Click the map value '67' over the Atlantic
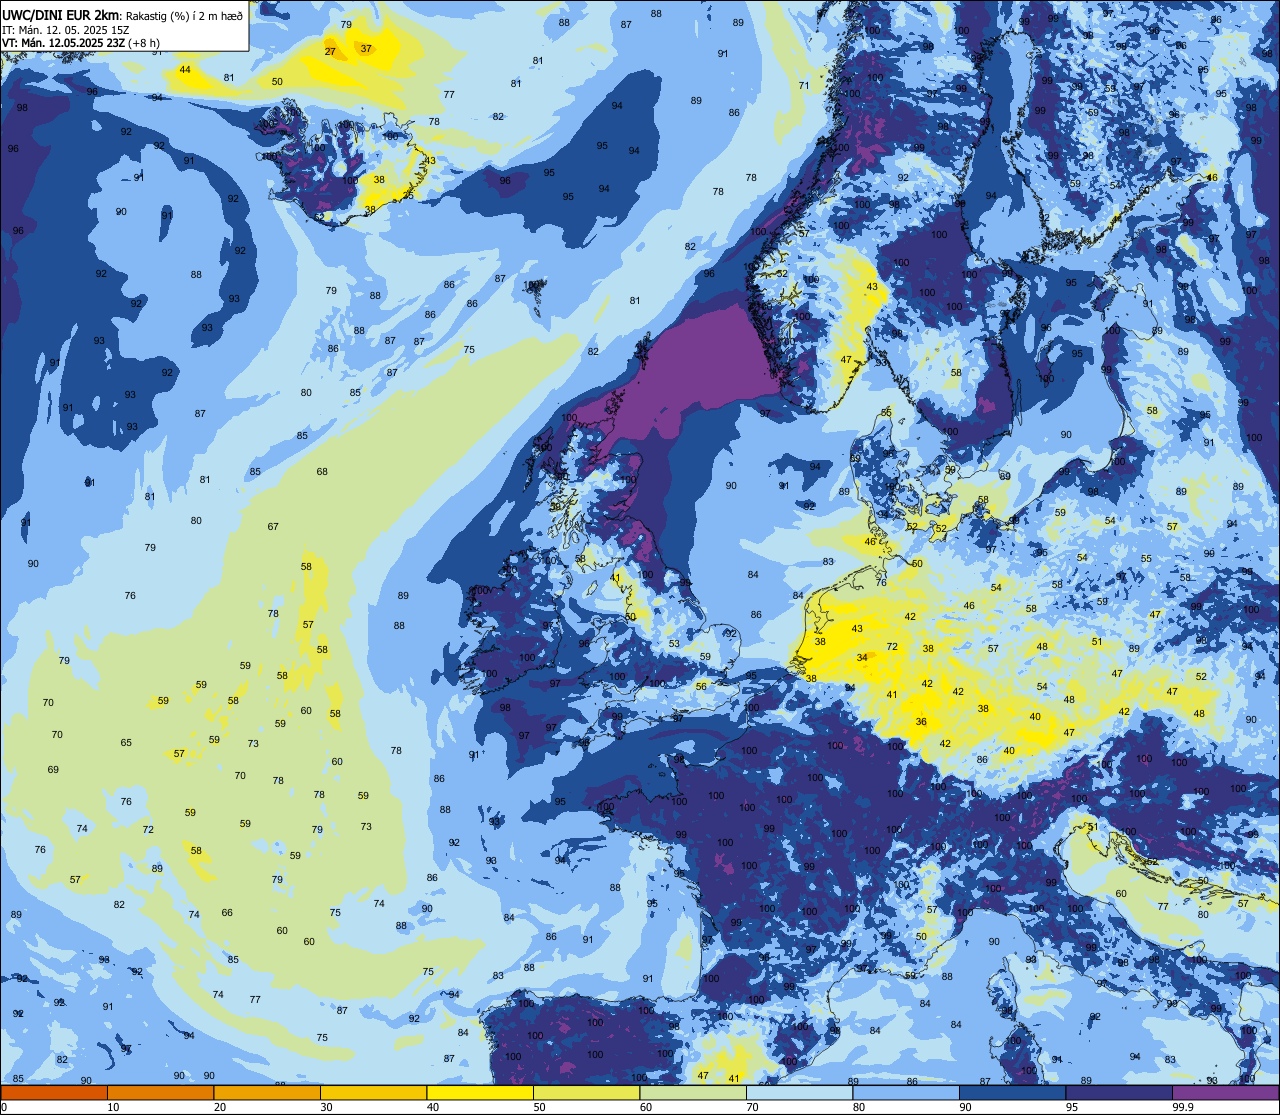1280x1115 pixels. 273,527
